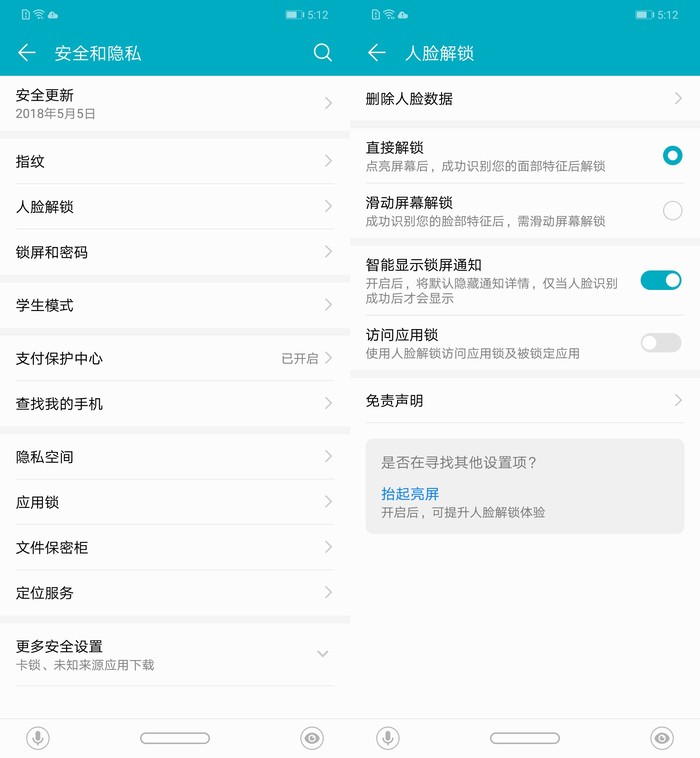Open 支付保护中心 showing 已开启
This screenshot has height=758, width=700.
pyautogui.click(x=174, y=358)
